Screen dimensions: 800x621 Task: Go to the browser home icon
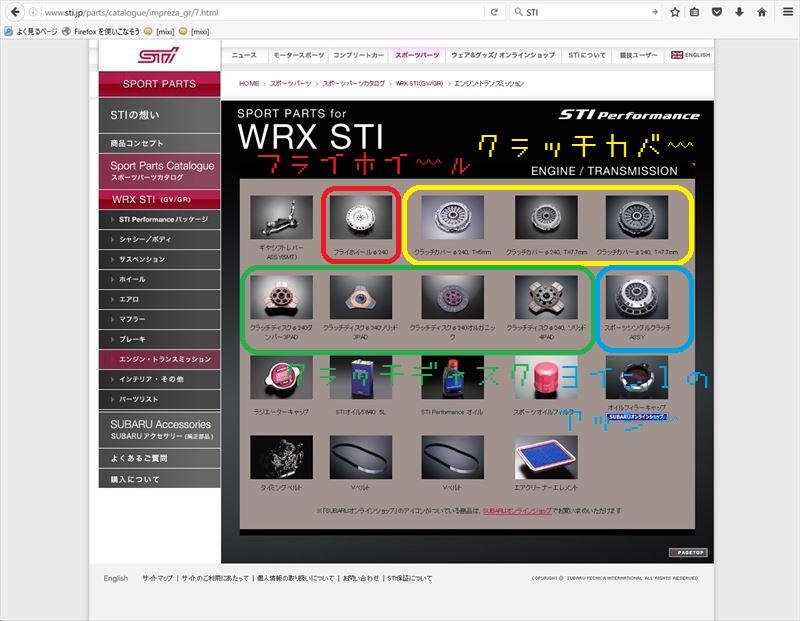coord(761,12)
